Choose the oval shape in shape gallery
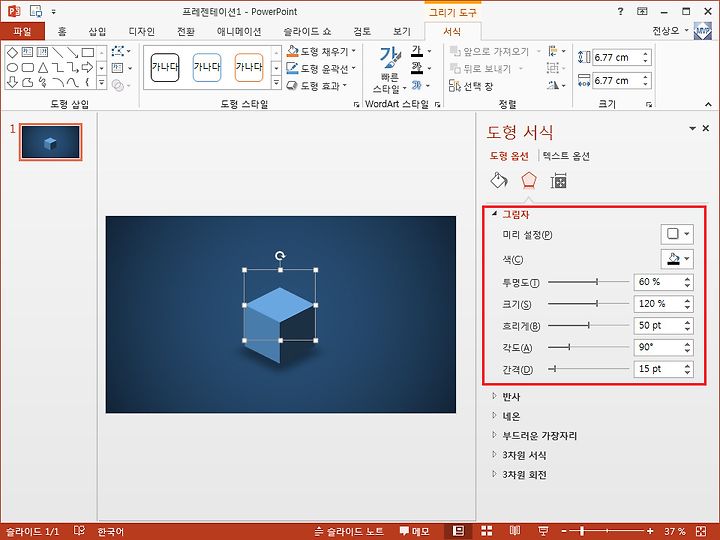The width and height of the screenshot is (720, 540). (x=12, y=68)
